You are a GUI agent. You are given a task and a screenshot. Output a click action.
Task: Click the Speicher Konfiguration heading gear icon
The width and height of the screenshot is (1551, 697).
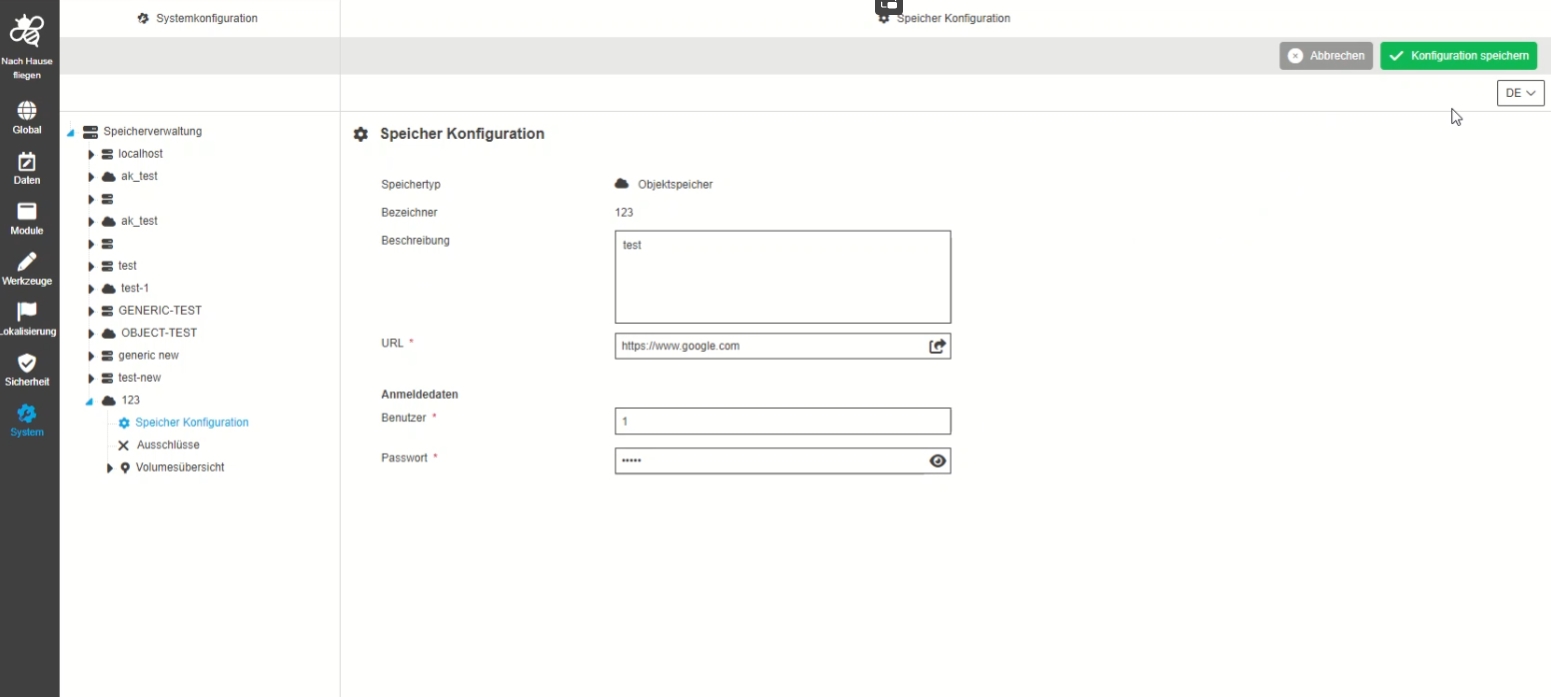pyautogui.click(x=361, y=134)
